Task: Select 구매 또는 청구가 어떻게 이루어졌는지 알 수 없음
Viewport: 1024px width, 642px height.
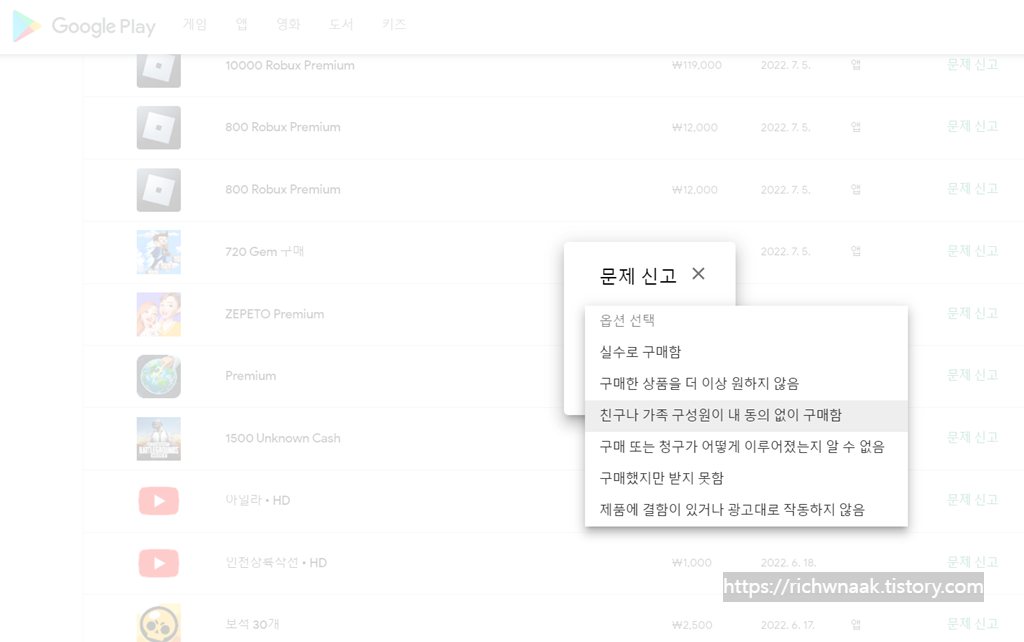Action: pos(746,447)
